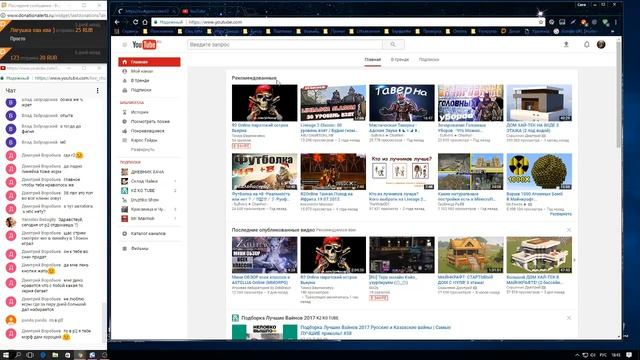Open the chat options three-dot menu
640x360 pixels.
pos(97,91)
